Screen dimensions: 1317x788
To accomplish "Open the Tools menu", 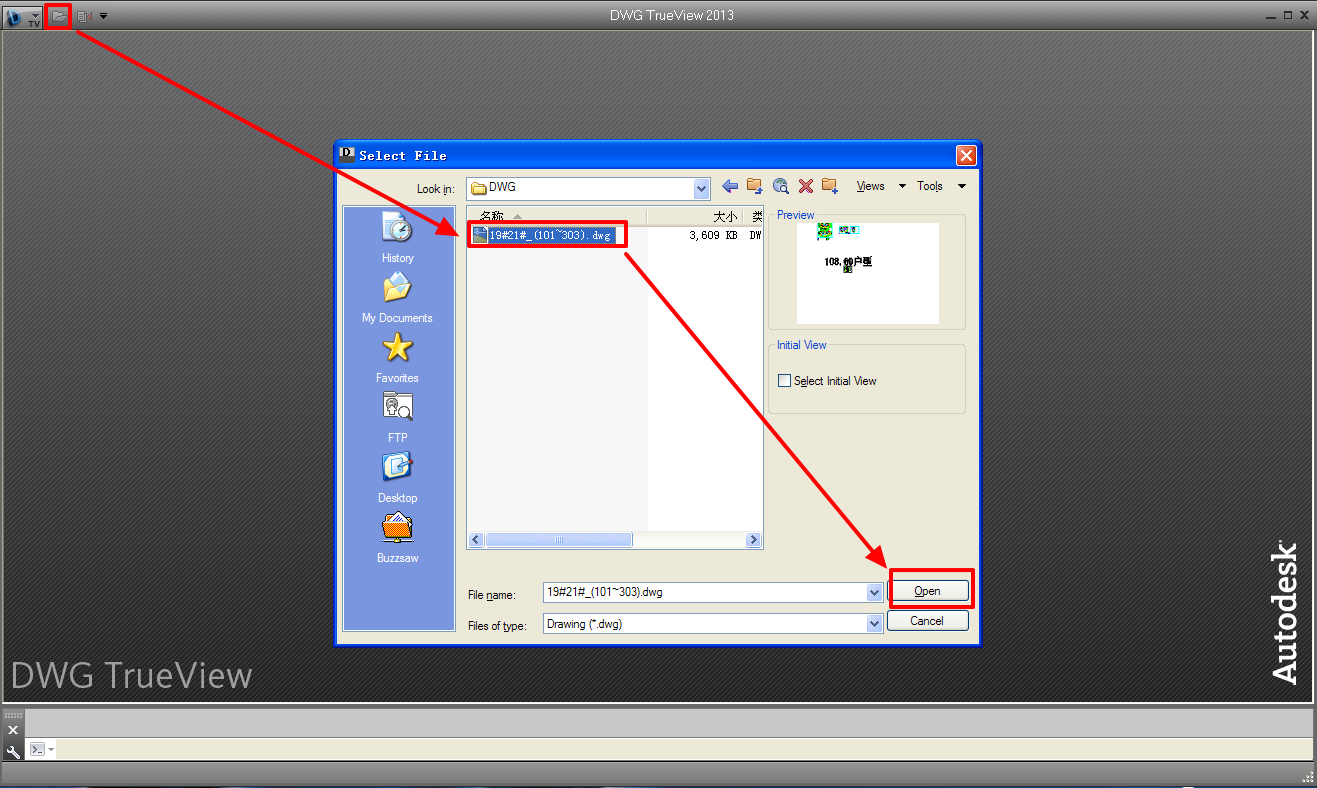I will tap(941, 186).
